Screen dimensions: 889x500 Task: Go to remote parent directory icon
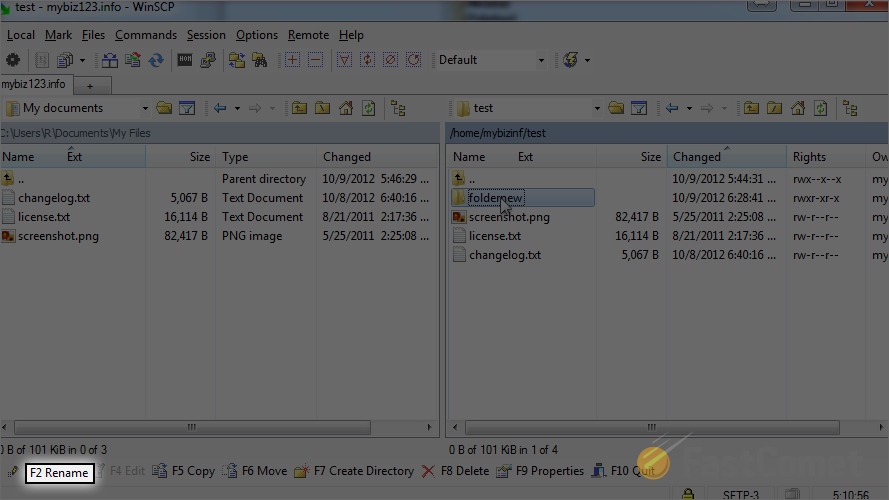pos(751,108)
